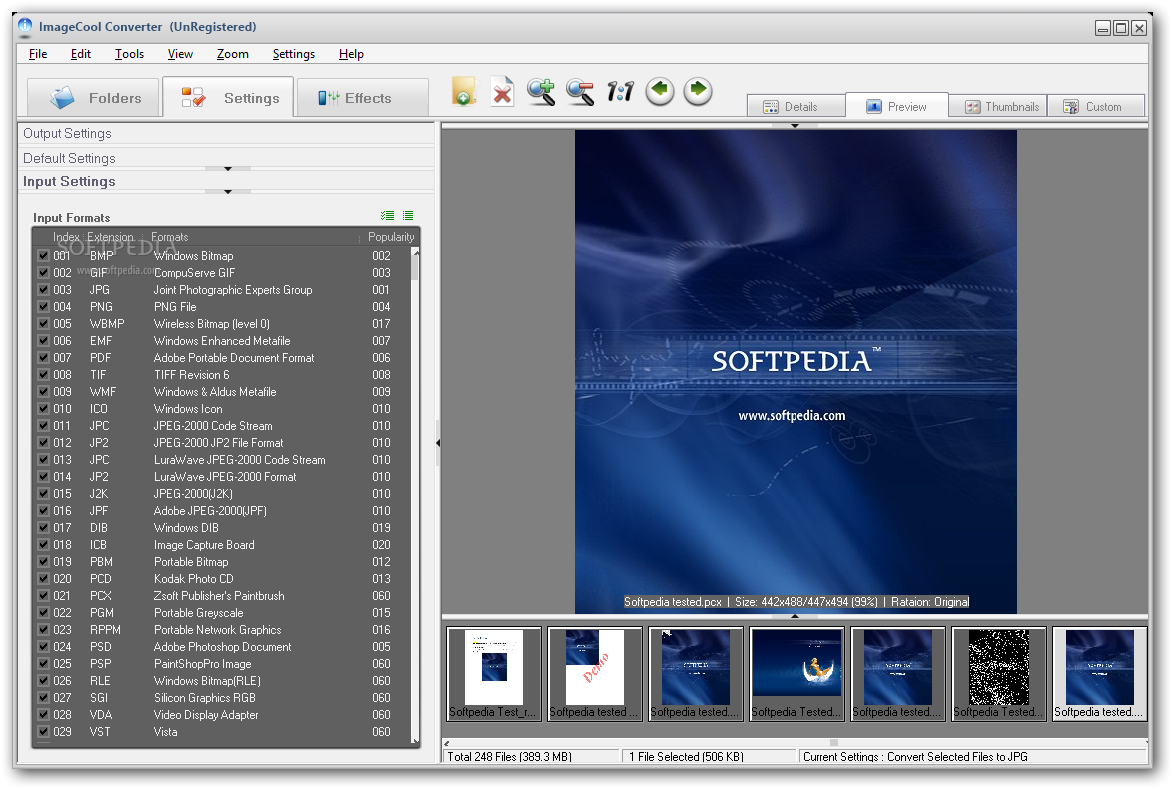Click the zoom out magnifier icon
This screenshot has height=789, width=1173.
(580, 92)
